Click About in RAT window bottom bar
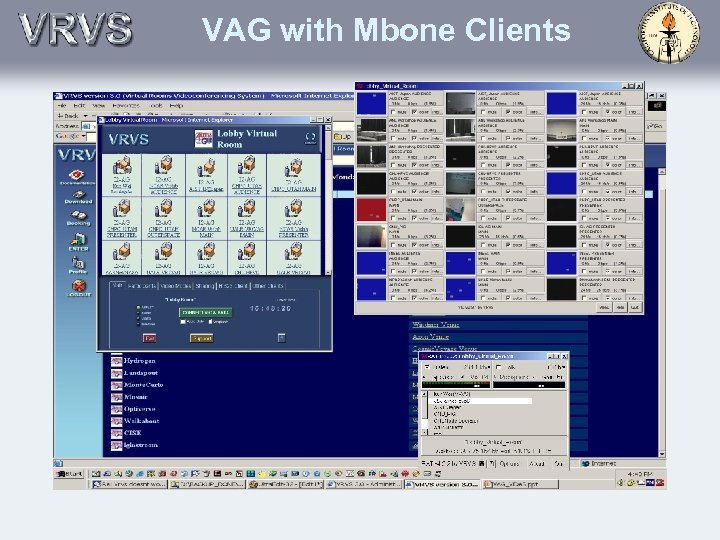Viewport: 720px width, 540px height. click(536, 463)
